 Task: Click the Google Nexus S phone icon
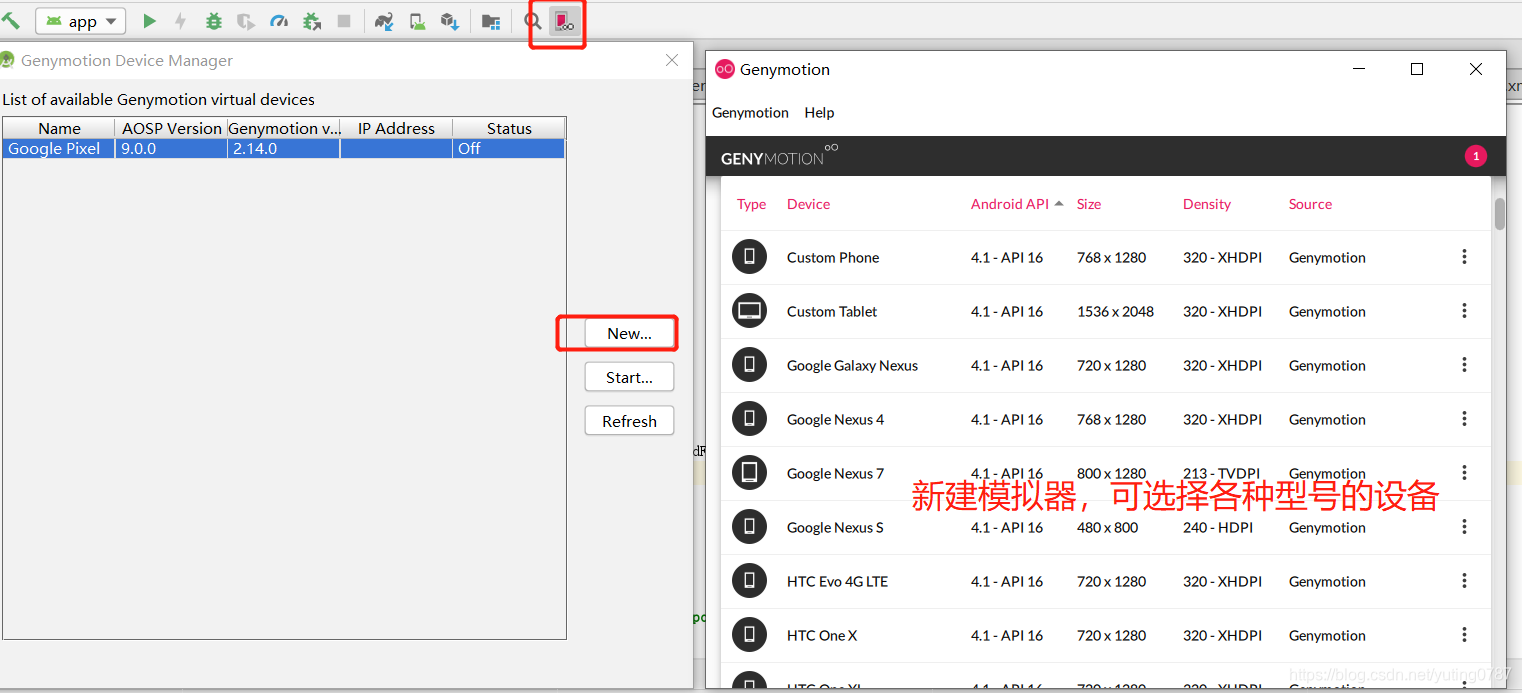(x=749, y=527)
